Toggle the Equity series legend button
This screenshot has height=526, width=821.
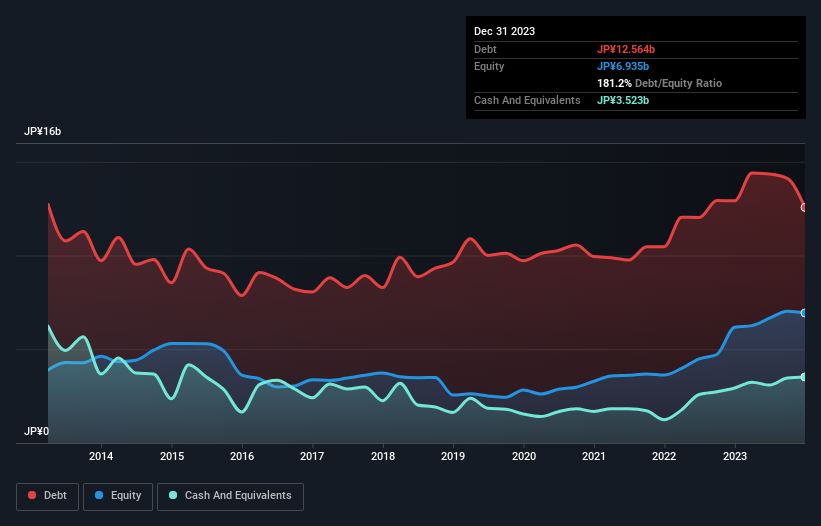pos(118,496)
